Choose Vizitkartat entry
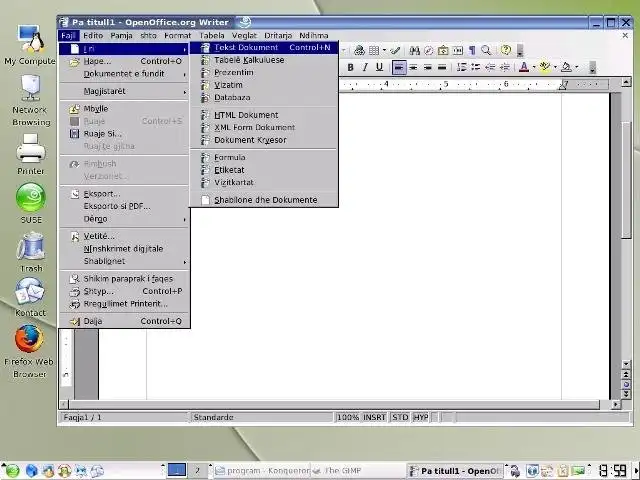The width and height of the screenshot is (640, 480). 264,182
